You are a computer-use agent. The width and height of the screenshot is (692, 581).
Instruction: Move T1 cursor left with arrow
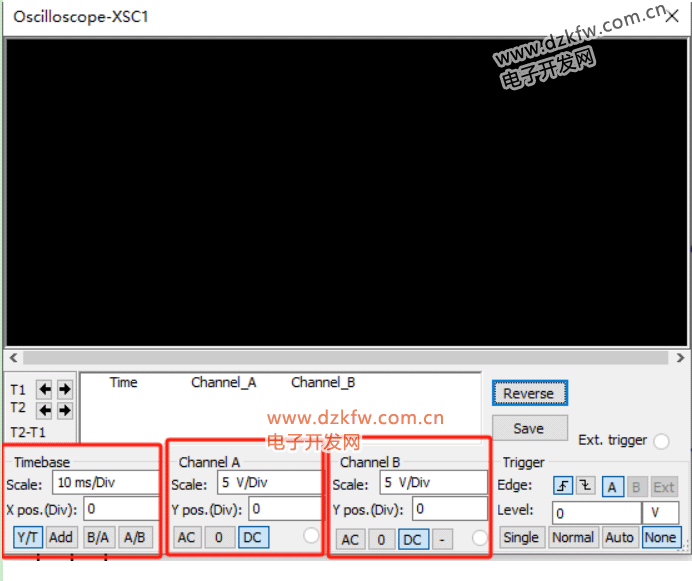45,389
